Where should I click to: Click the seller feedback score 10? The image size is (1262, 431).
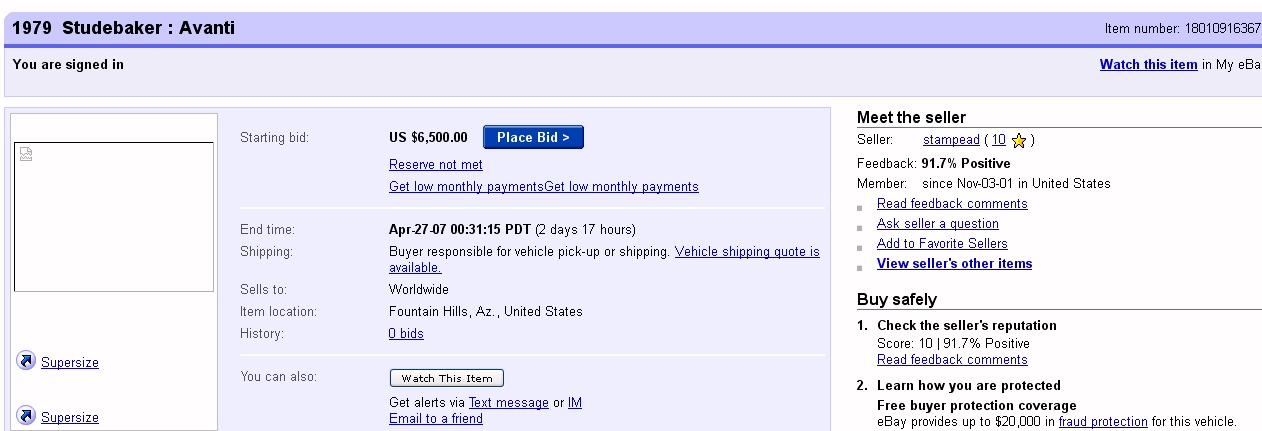pyautogui.click(x=999, y=141)
